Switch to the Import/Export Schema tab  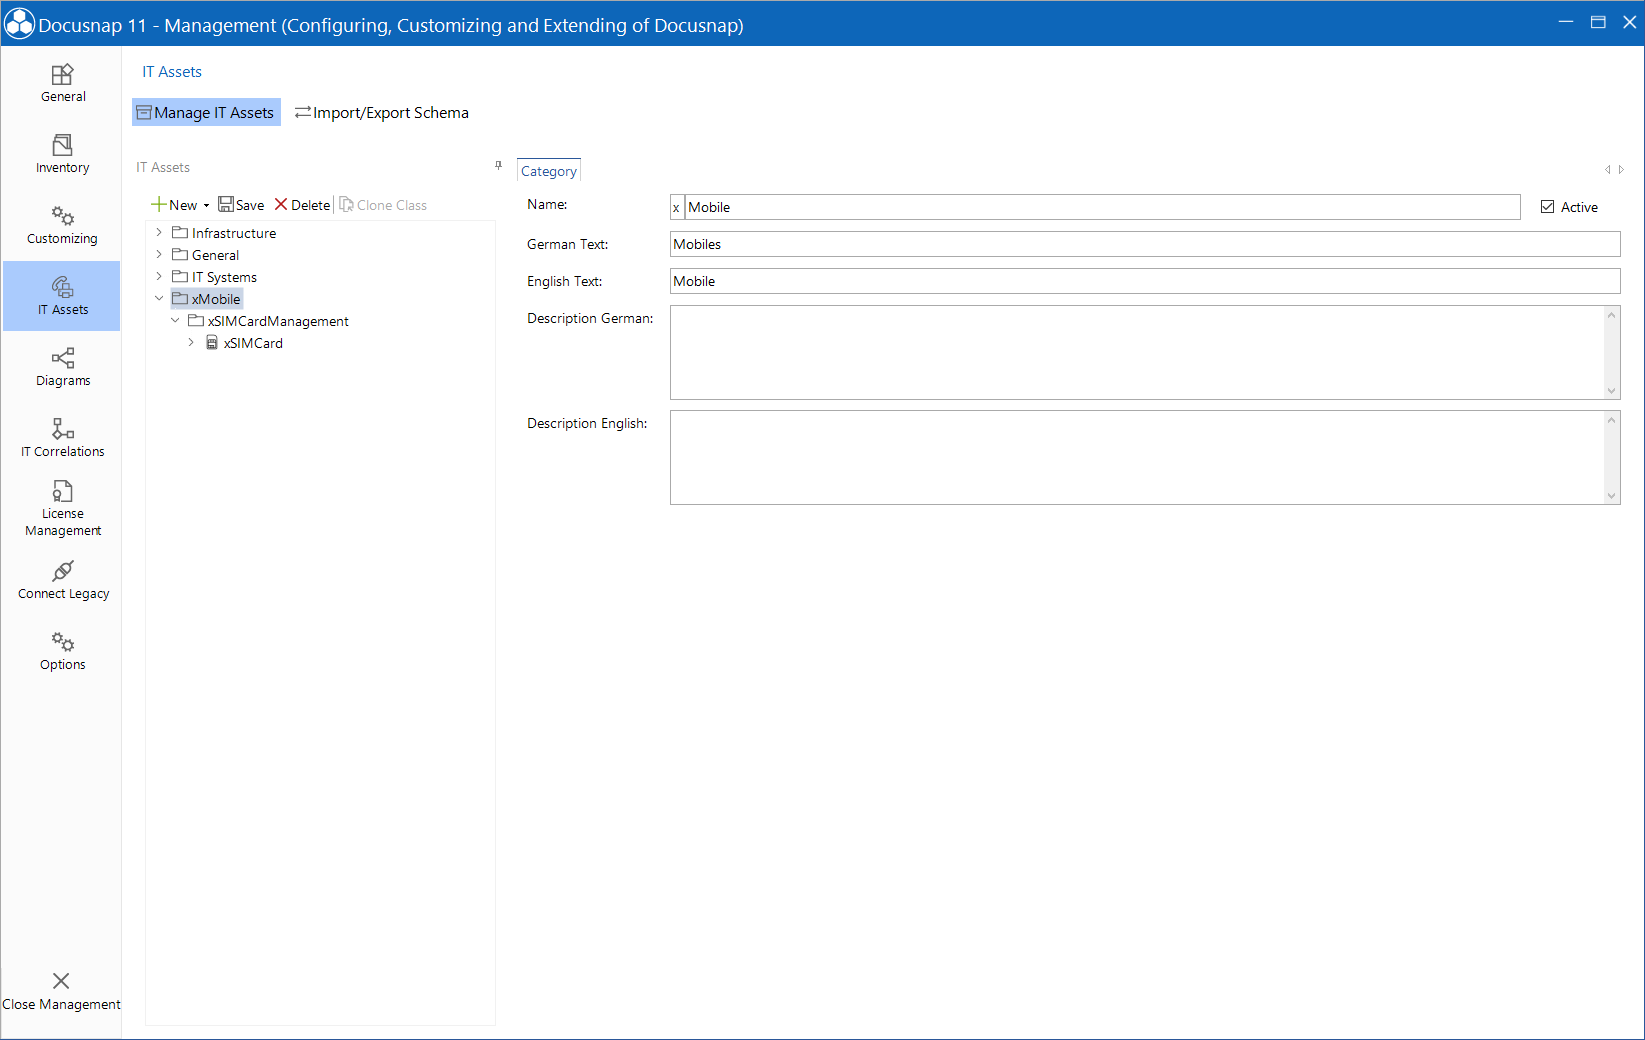click(x=381, y=112)
